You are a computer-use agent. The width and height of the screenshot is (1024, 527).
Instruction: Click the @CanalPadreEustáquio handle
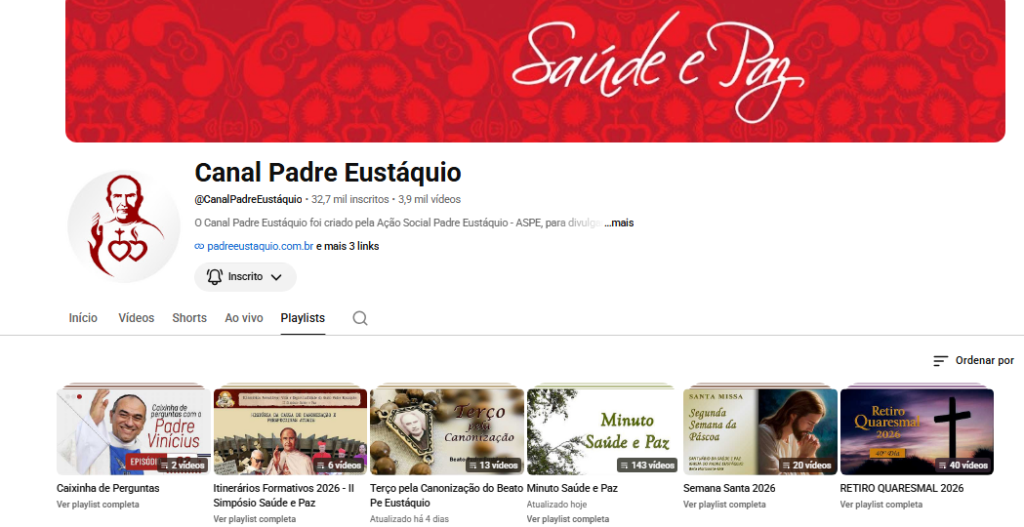(248, 199)
